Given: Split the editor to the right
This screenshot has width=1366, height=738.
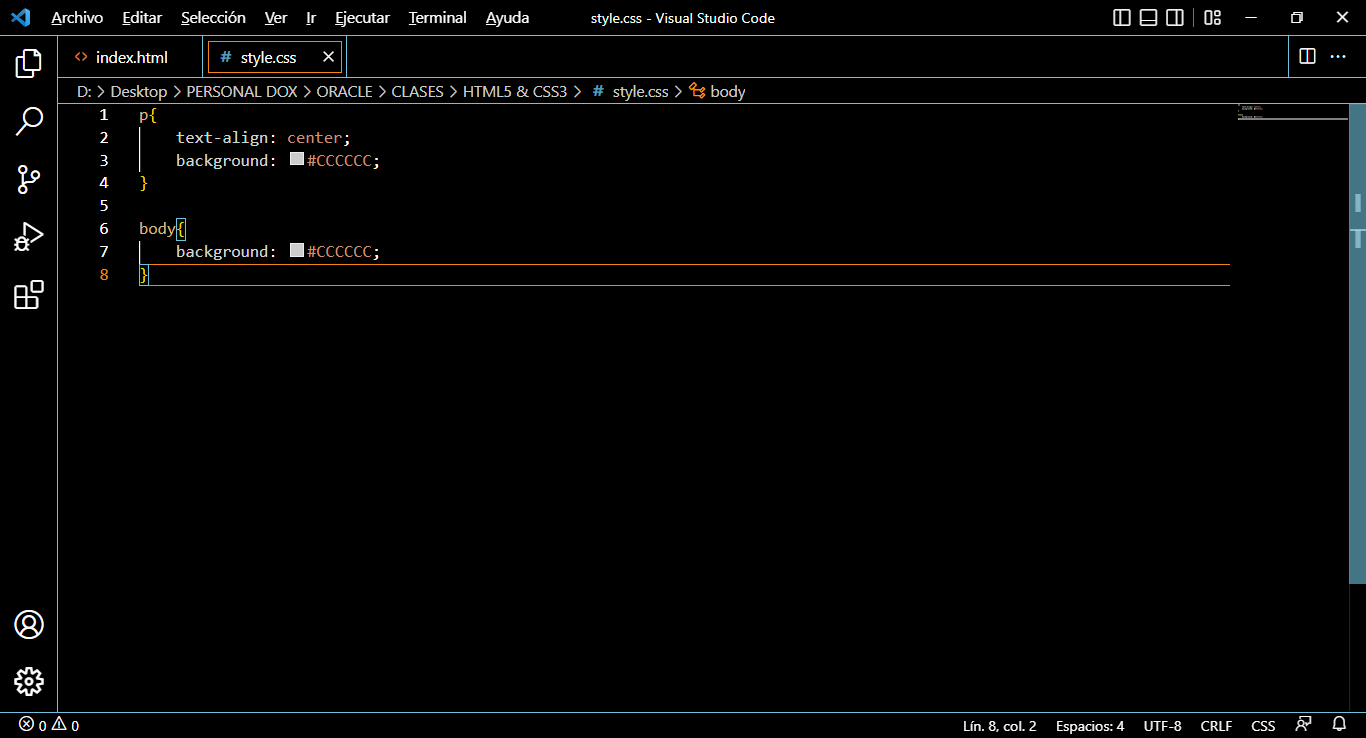Looking at the screenshot, I should 1307,57.
